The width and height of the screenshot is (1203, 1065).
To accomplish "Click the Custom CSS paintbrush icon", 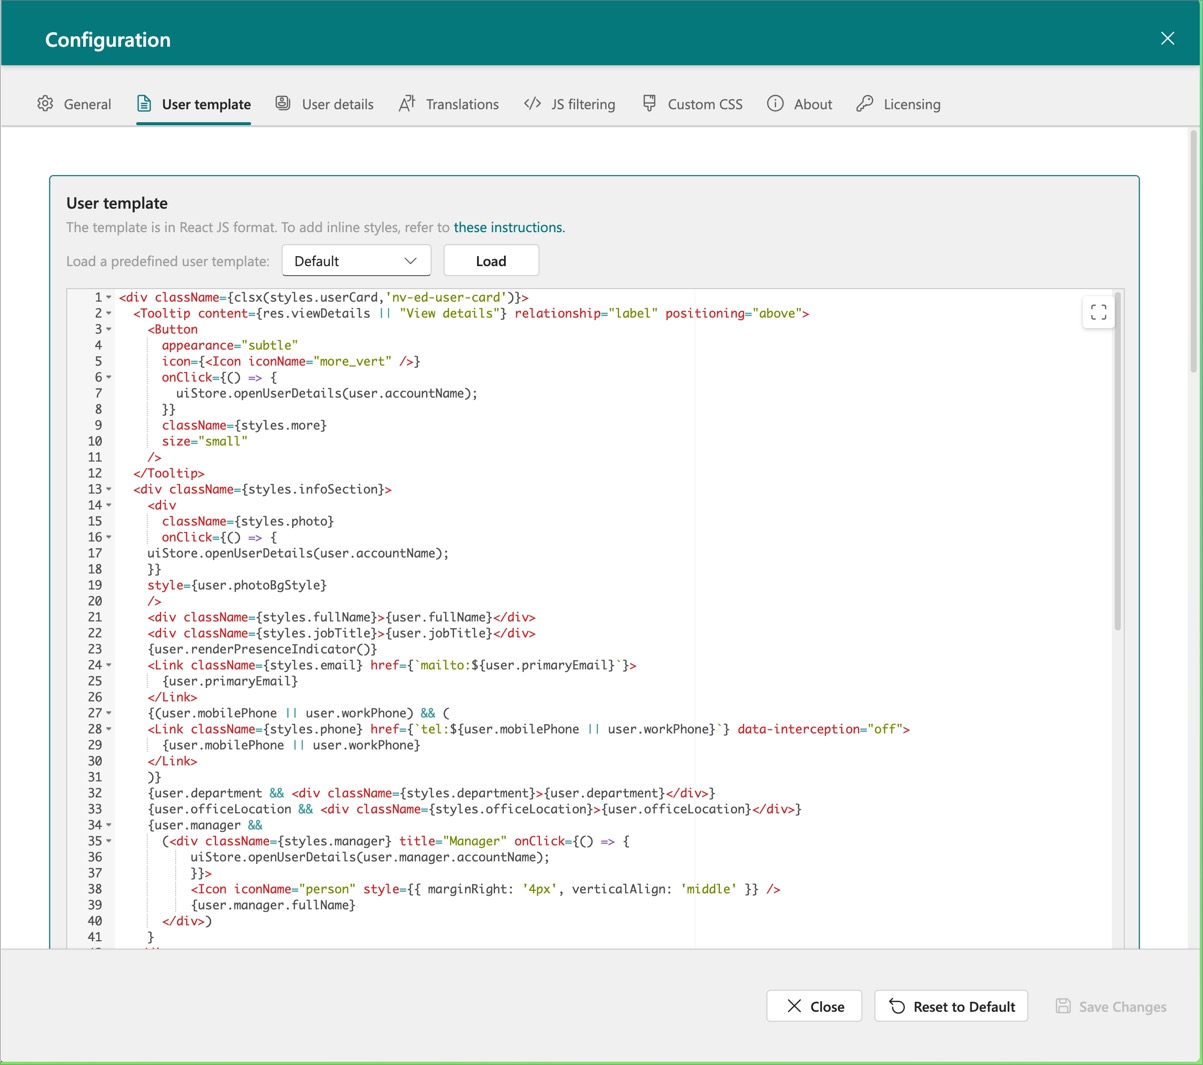I will coord(649,104).
